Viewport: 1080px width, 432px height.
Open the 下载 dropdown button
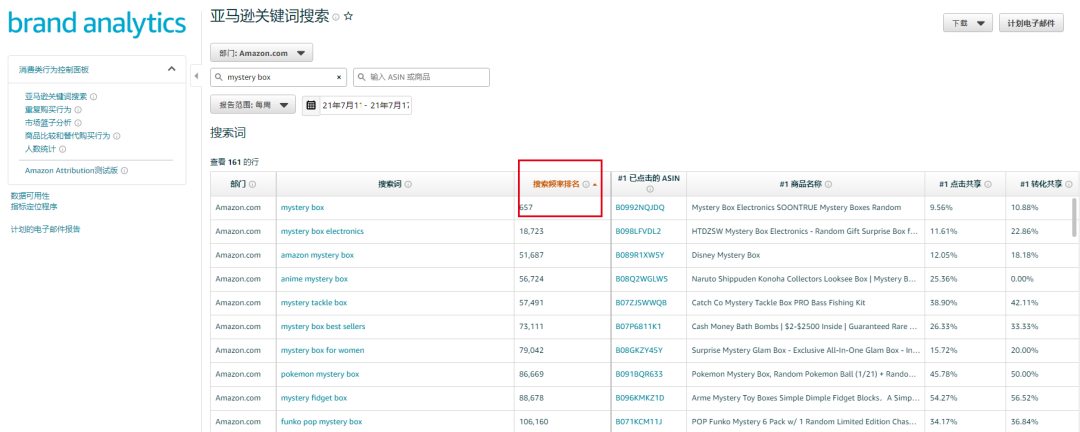(x=967, y=23)
